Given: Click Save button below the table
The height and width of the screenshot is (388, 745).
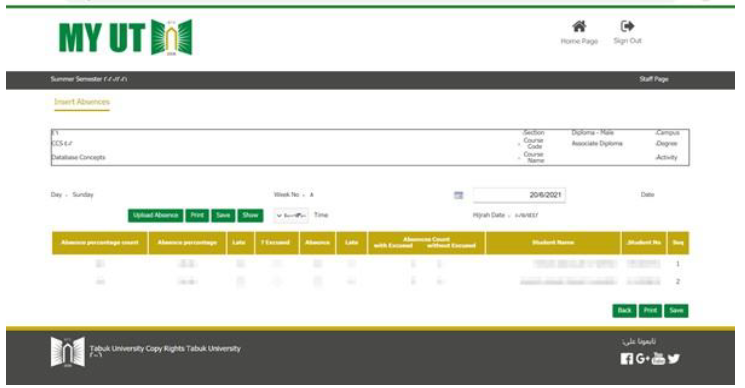Looking at the screenshot, I should (676, 311).
